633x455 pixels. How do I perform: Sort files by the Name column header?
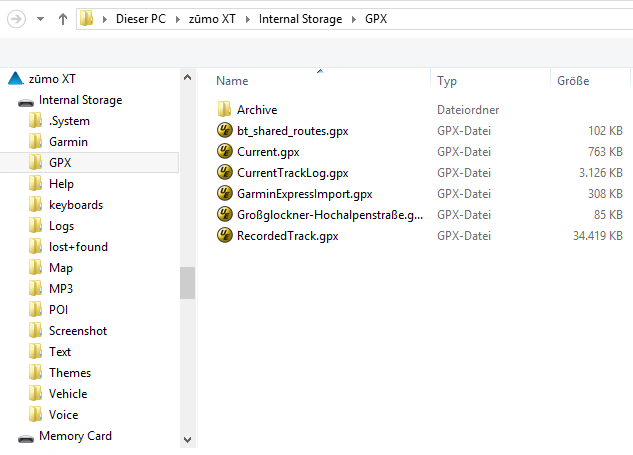point(232,81)
